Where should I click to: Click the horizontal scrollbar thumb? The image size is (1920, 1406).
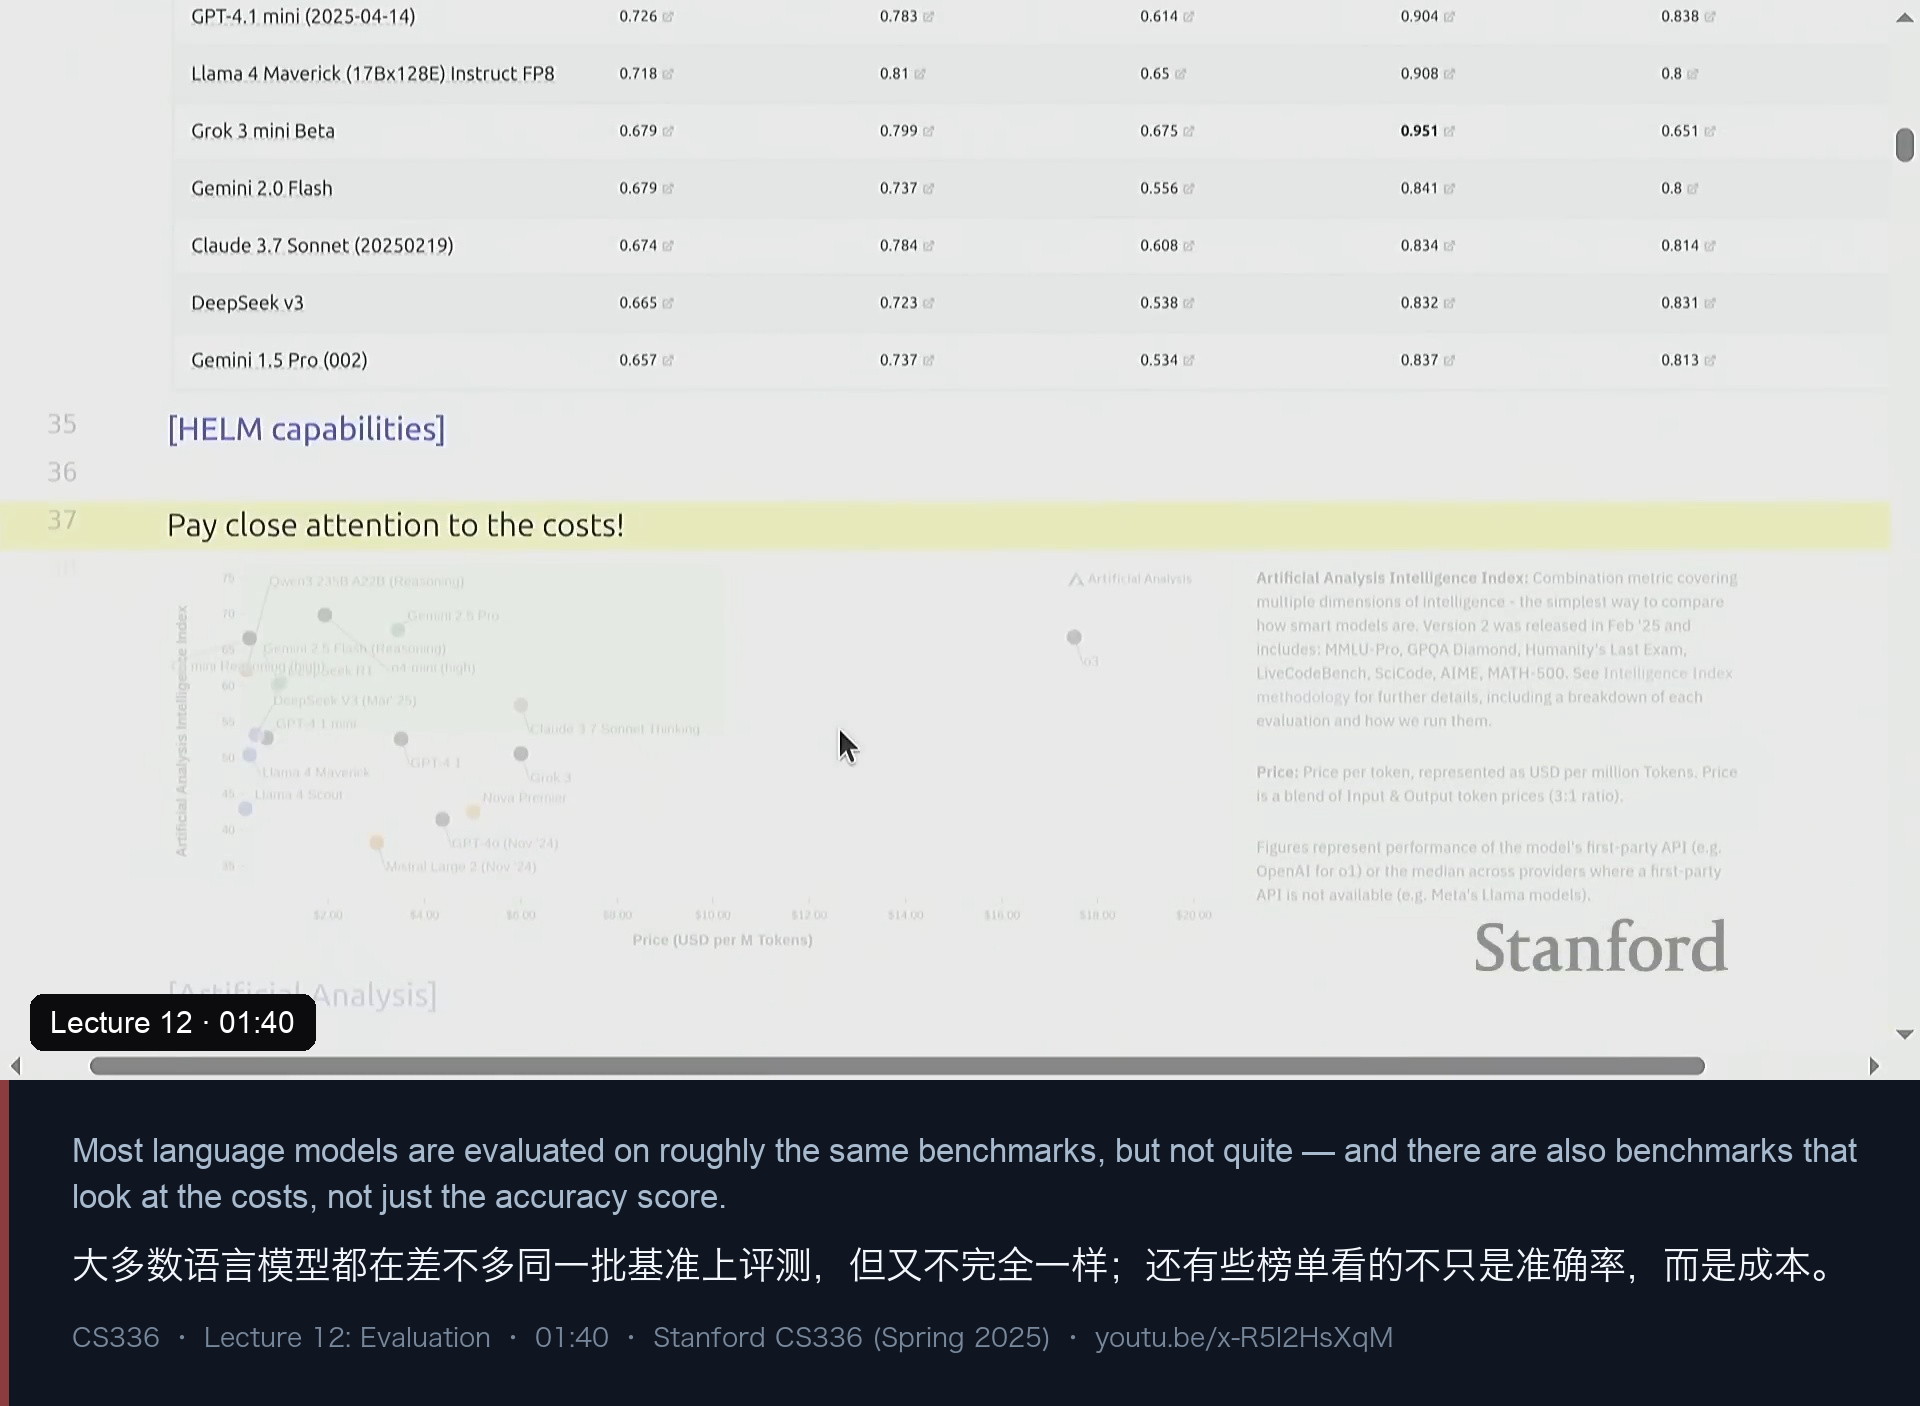pos(897,1066)
